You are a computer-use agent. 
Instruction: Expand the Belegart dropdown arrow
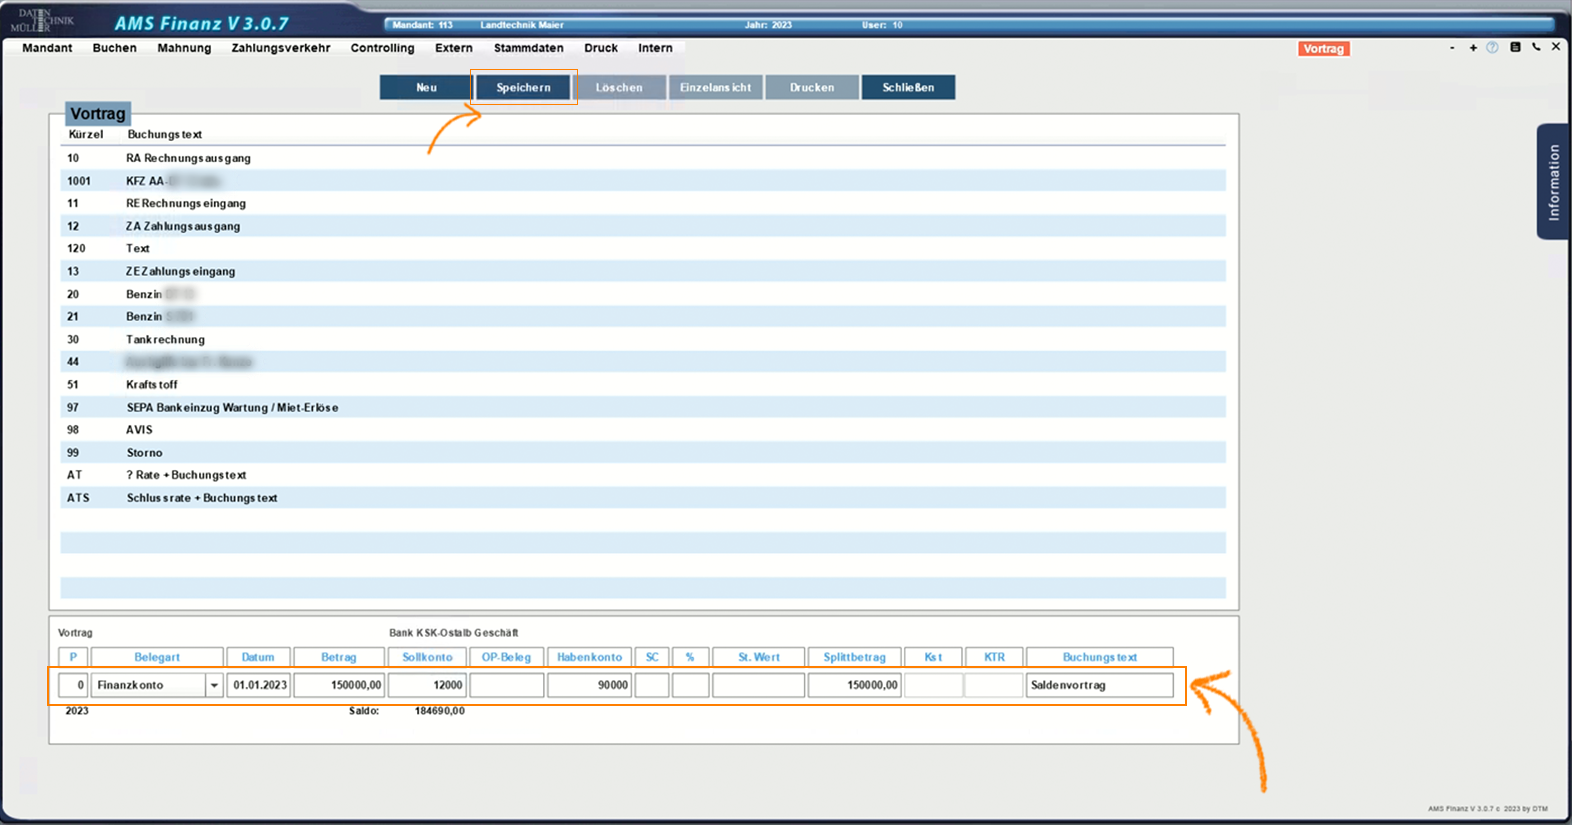(x=214, y=685)
